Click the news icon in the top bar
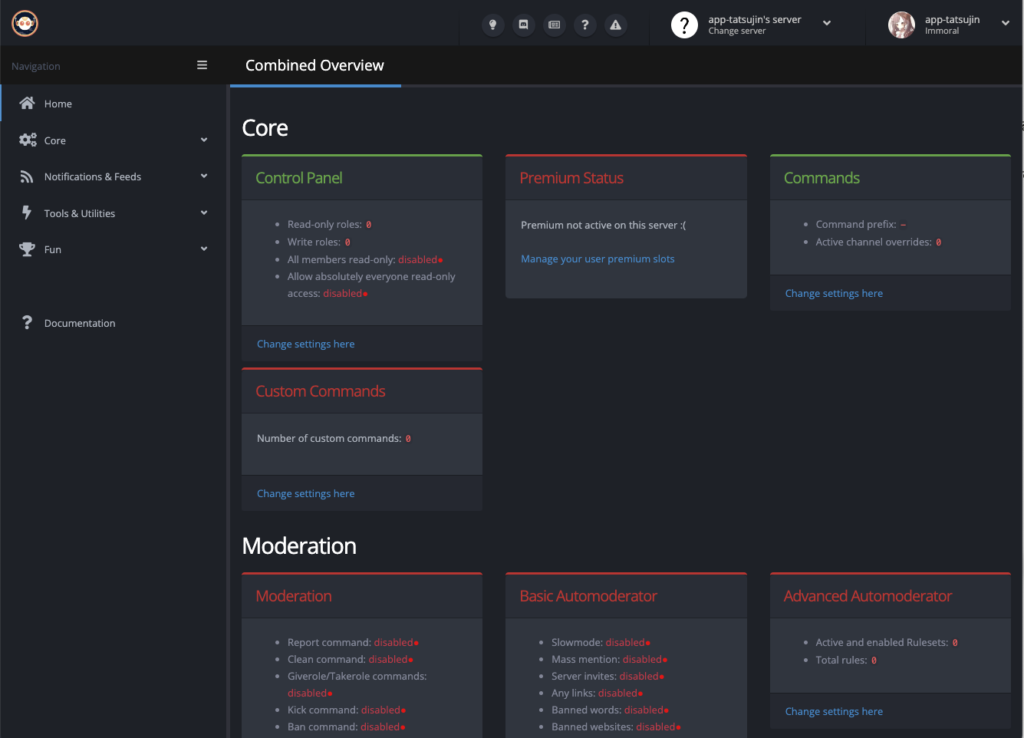The height and width of the screenshot is (738, 1024). pos(554,25)
